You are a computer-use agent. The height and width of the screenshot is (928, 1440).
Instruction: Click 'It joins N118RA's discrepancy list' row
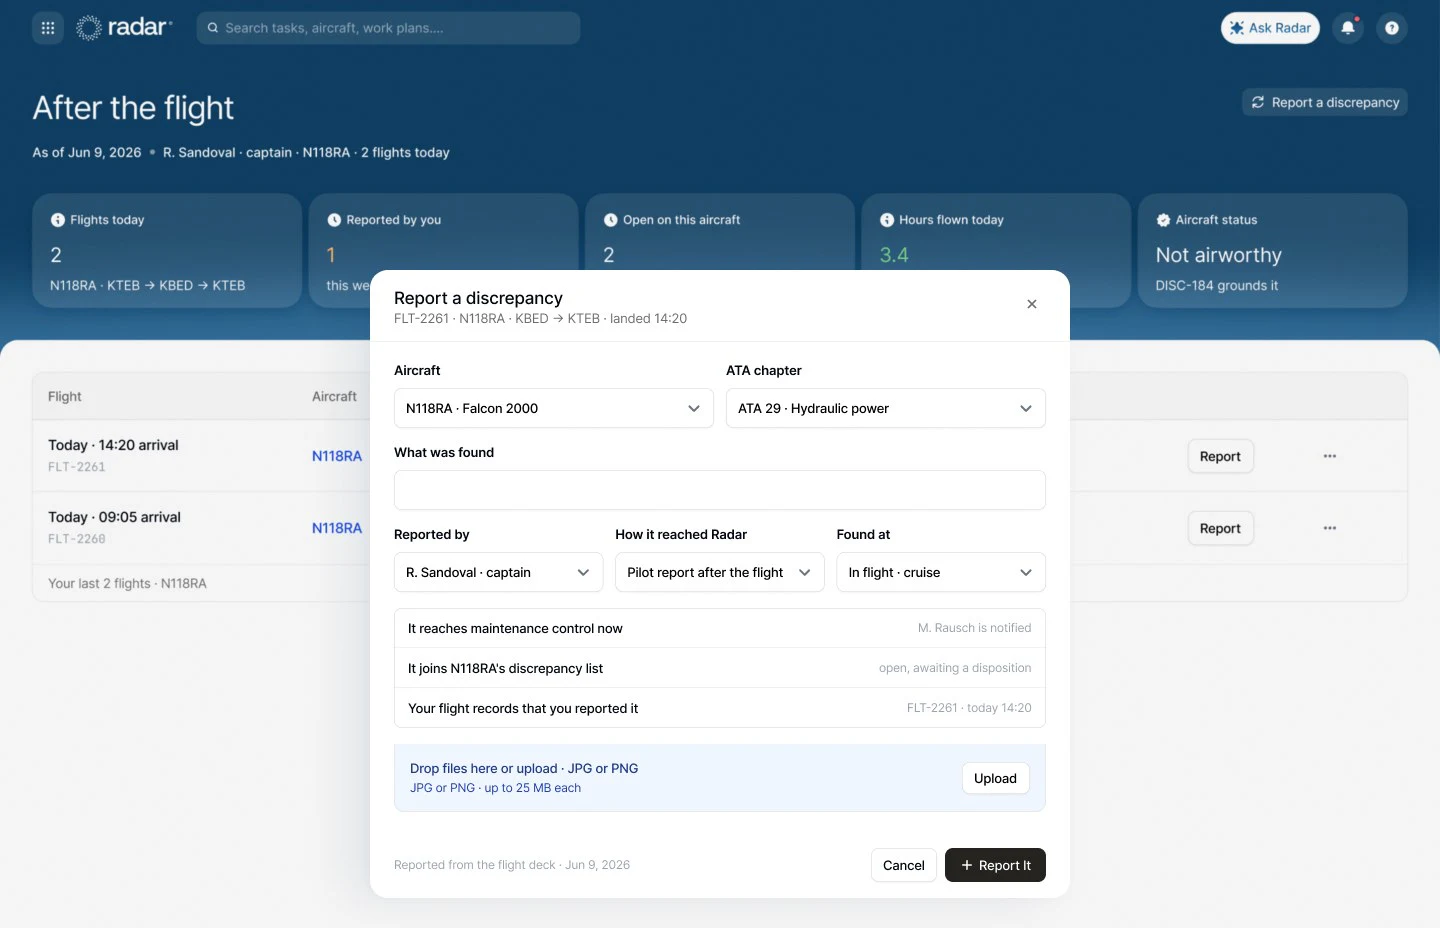[x=720, y=668]
